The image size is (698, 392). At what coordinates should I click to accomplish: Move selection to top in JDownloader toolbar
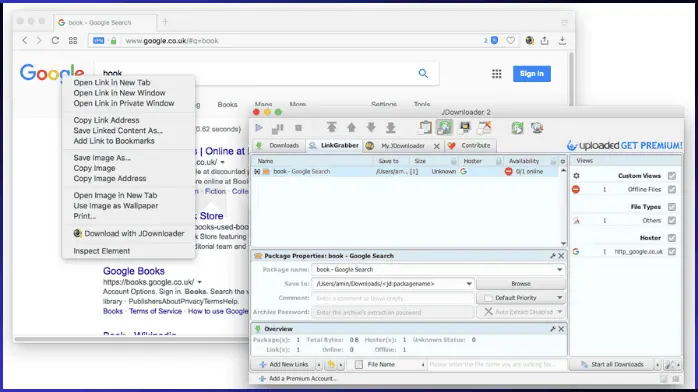tap(332, 127)
